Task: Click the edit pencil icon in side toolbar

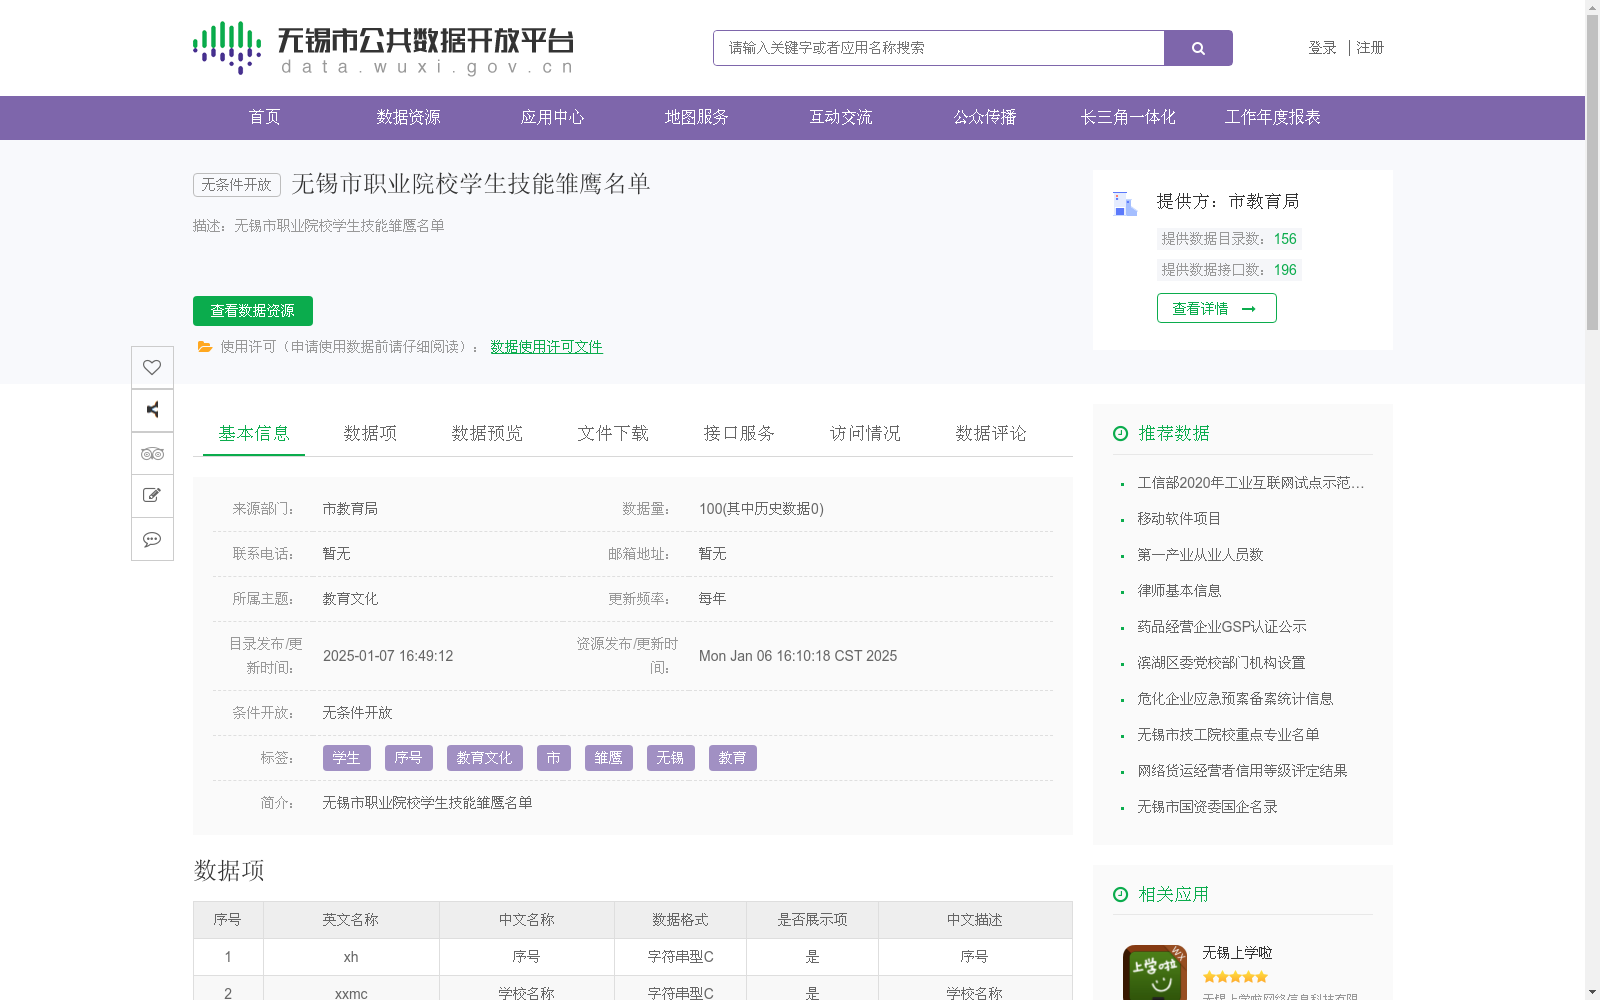Action: [x=152, y=496]
